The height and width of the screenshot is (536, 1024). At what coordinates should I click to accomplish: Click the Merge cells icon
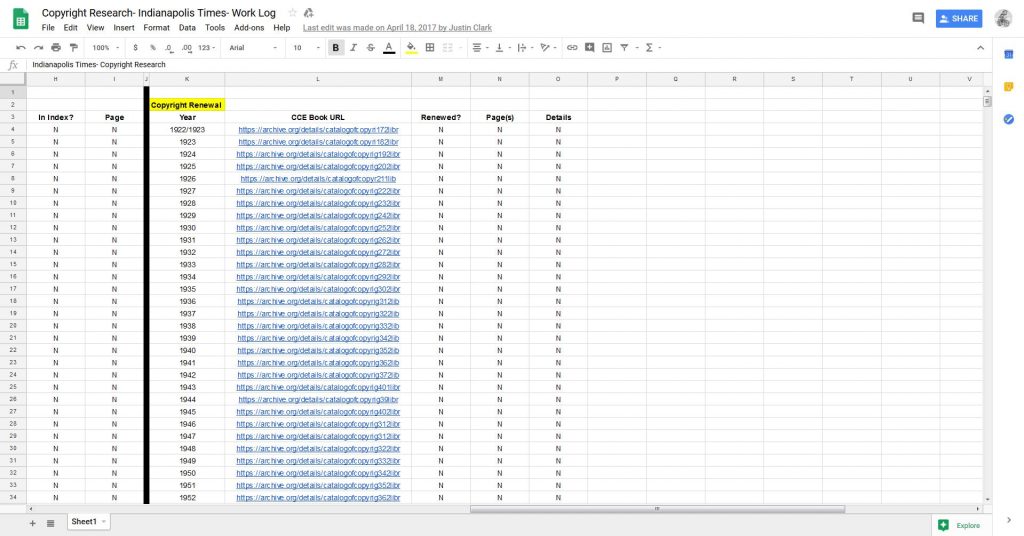(x=447, y=48)
